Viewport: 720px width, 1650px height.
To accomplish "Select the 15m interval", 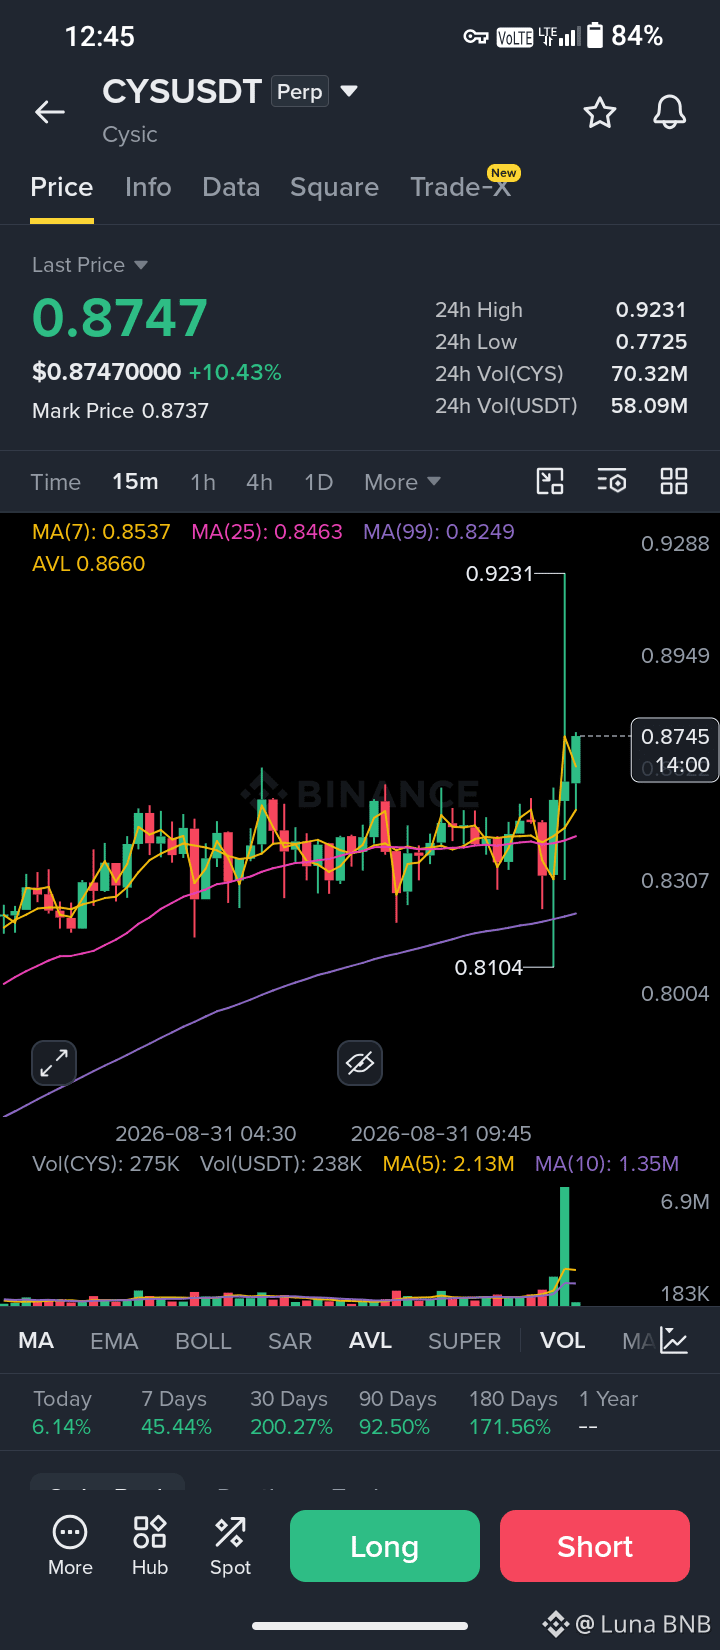I will click(135, 482).
